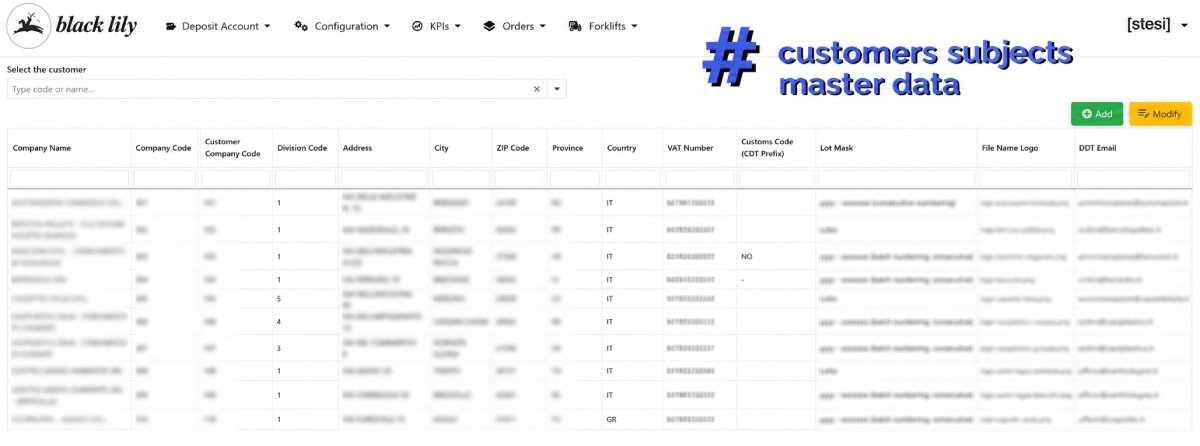Screen dimensions: 1200x446
Task: Click the folder icon beside Deposit Account
Action: click(x=171, y=26)
